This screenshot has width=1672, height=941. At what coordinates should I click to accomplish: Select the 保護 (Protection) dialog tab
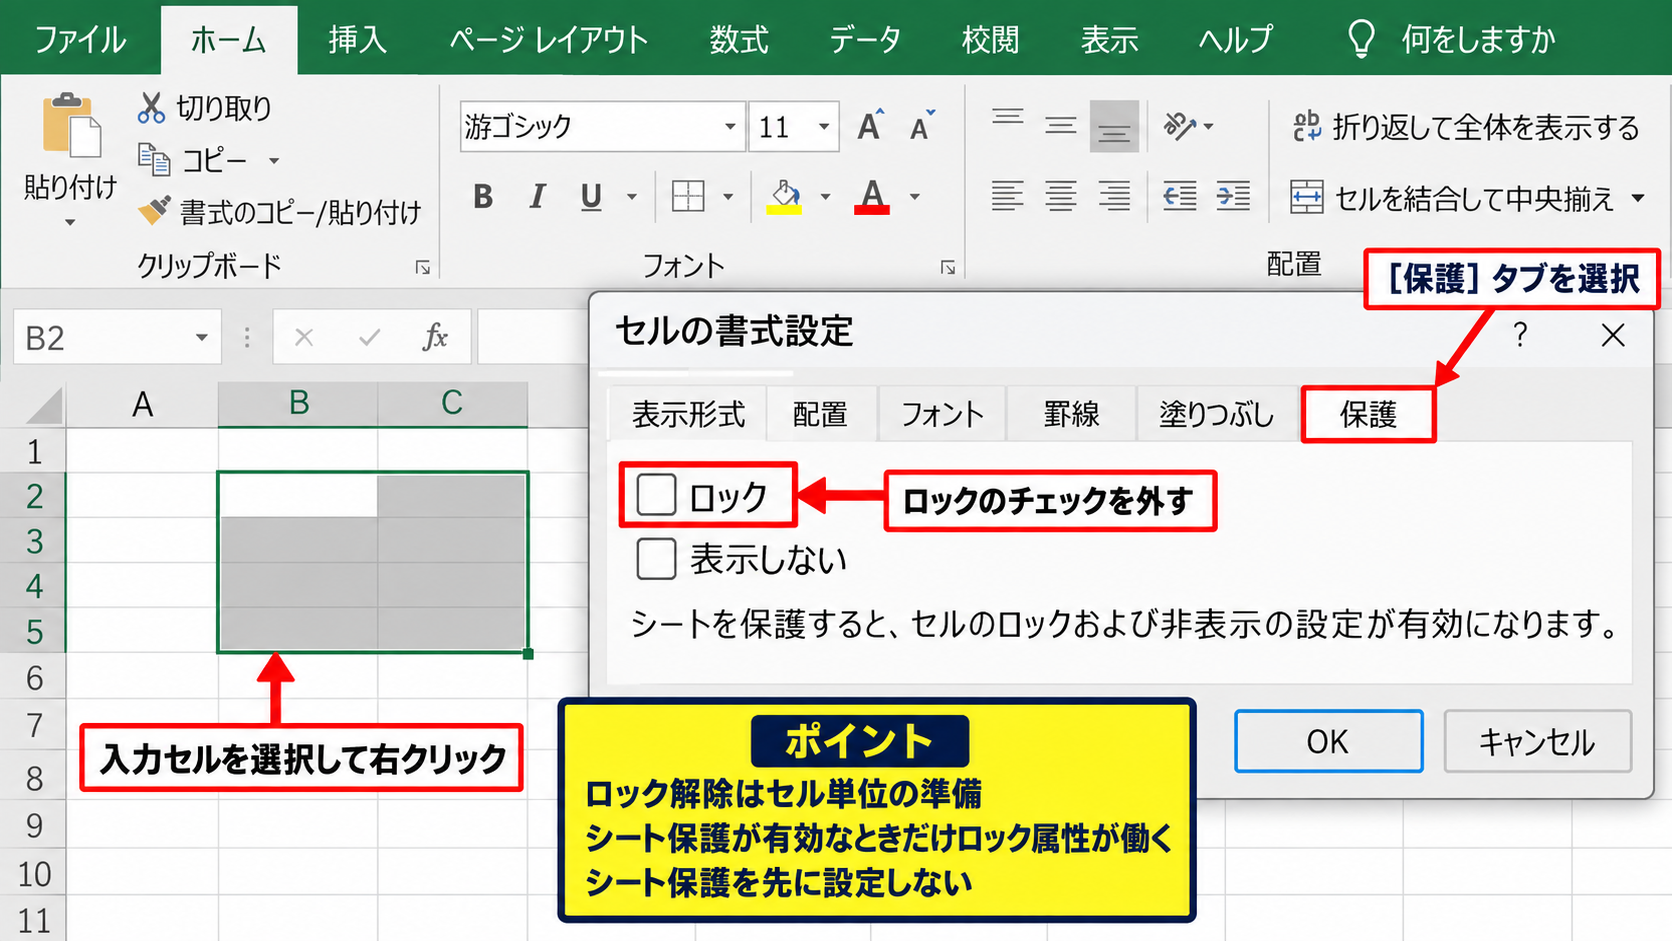pos(1368,414)
